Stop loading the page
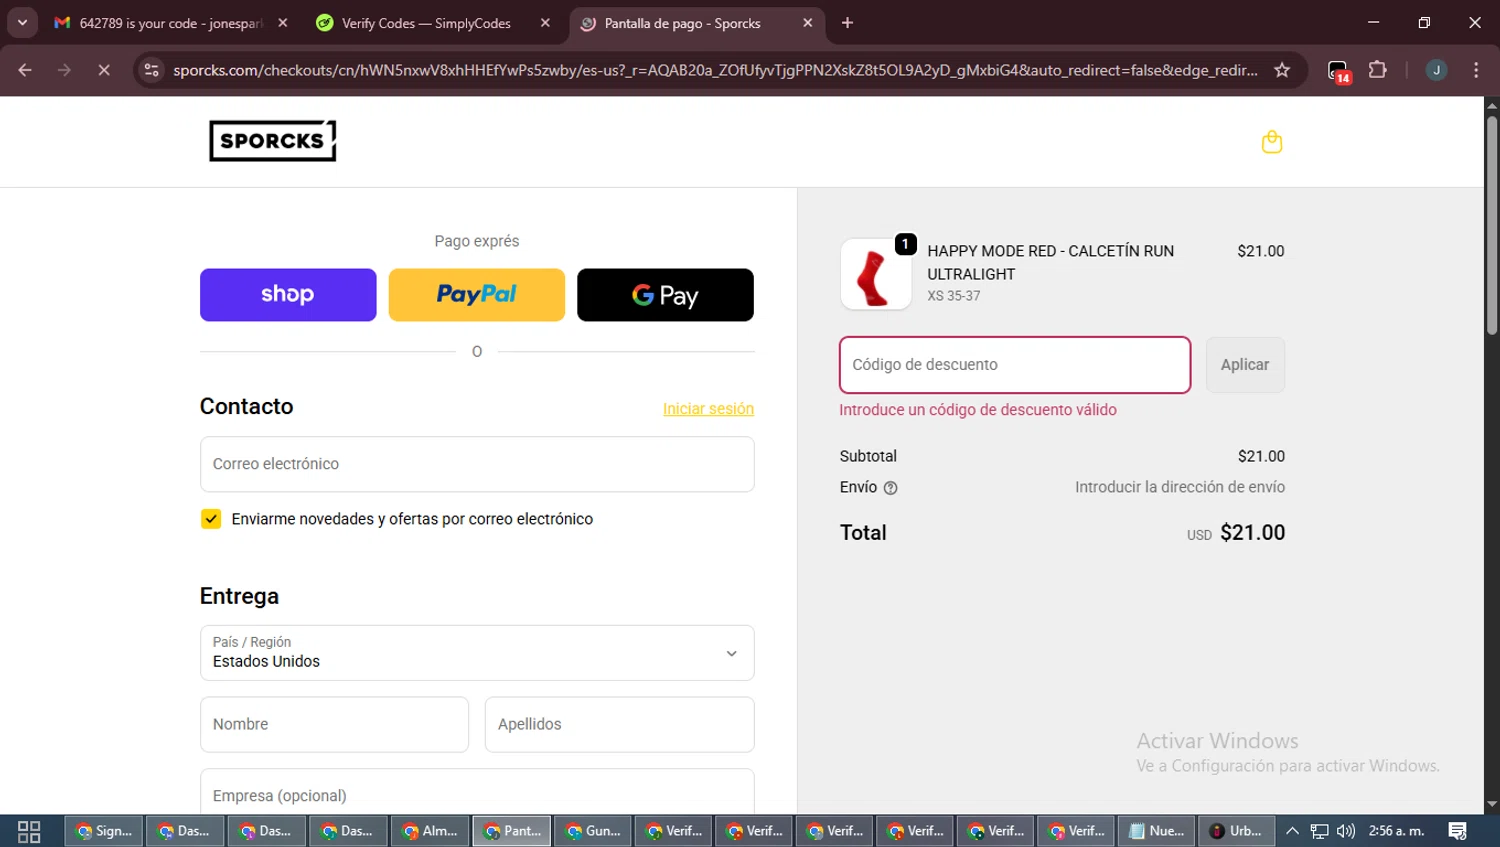The image size is (1500, 847). tap(104, 70)
